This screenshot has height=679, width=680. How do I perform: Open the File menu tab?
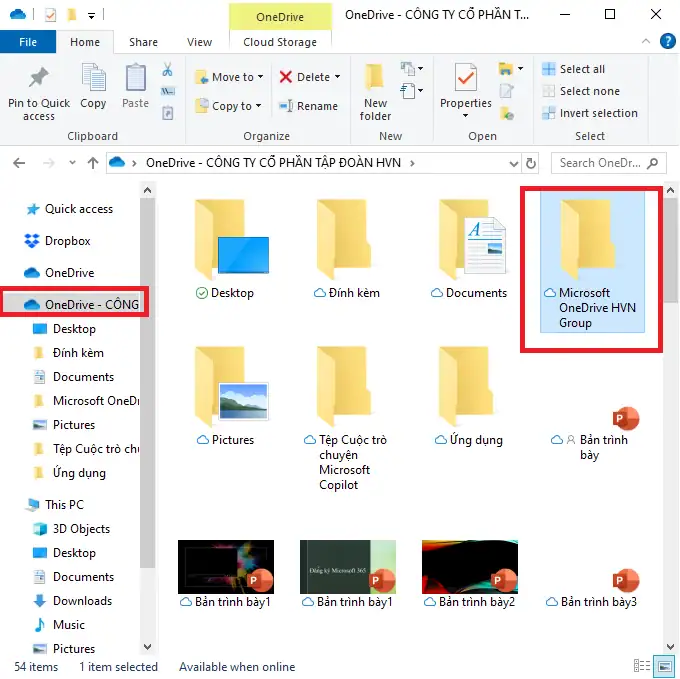[28, 42]
